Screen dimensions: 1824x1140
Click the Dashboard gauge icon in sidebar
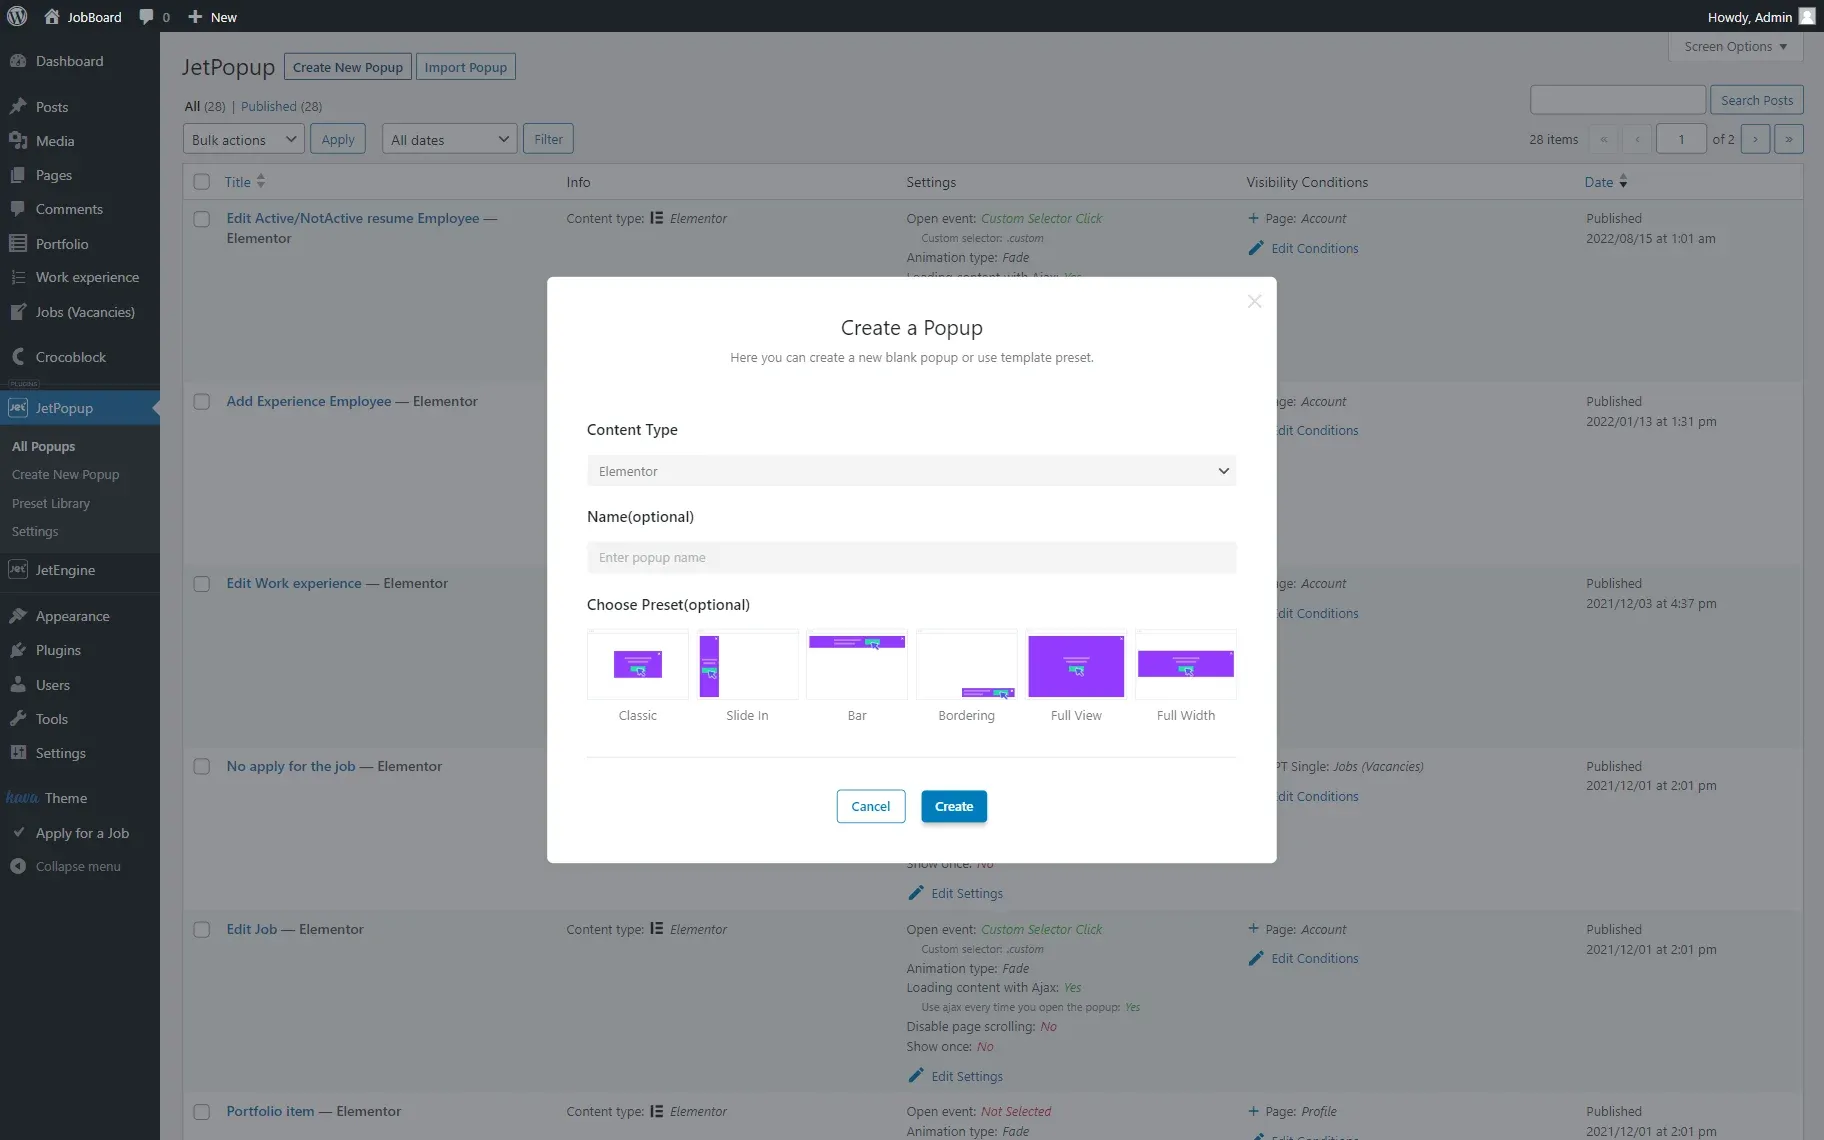pos(18,61)
